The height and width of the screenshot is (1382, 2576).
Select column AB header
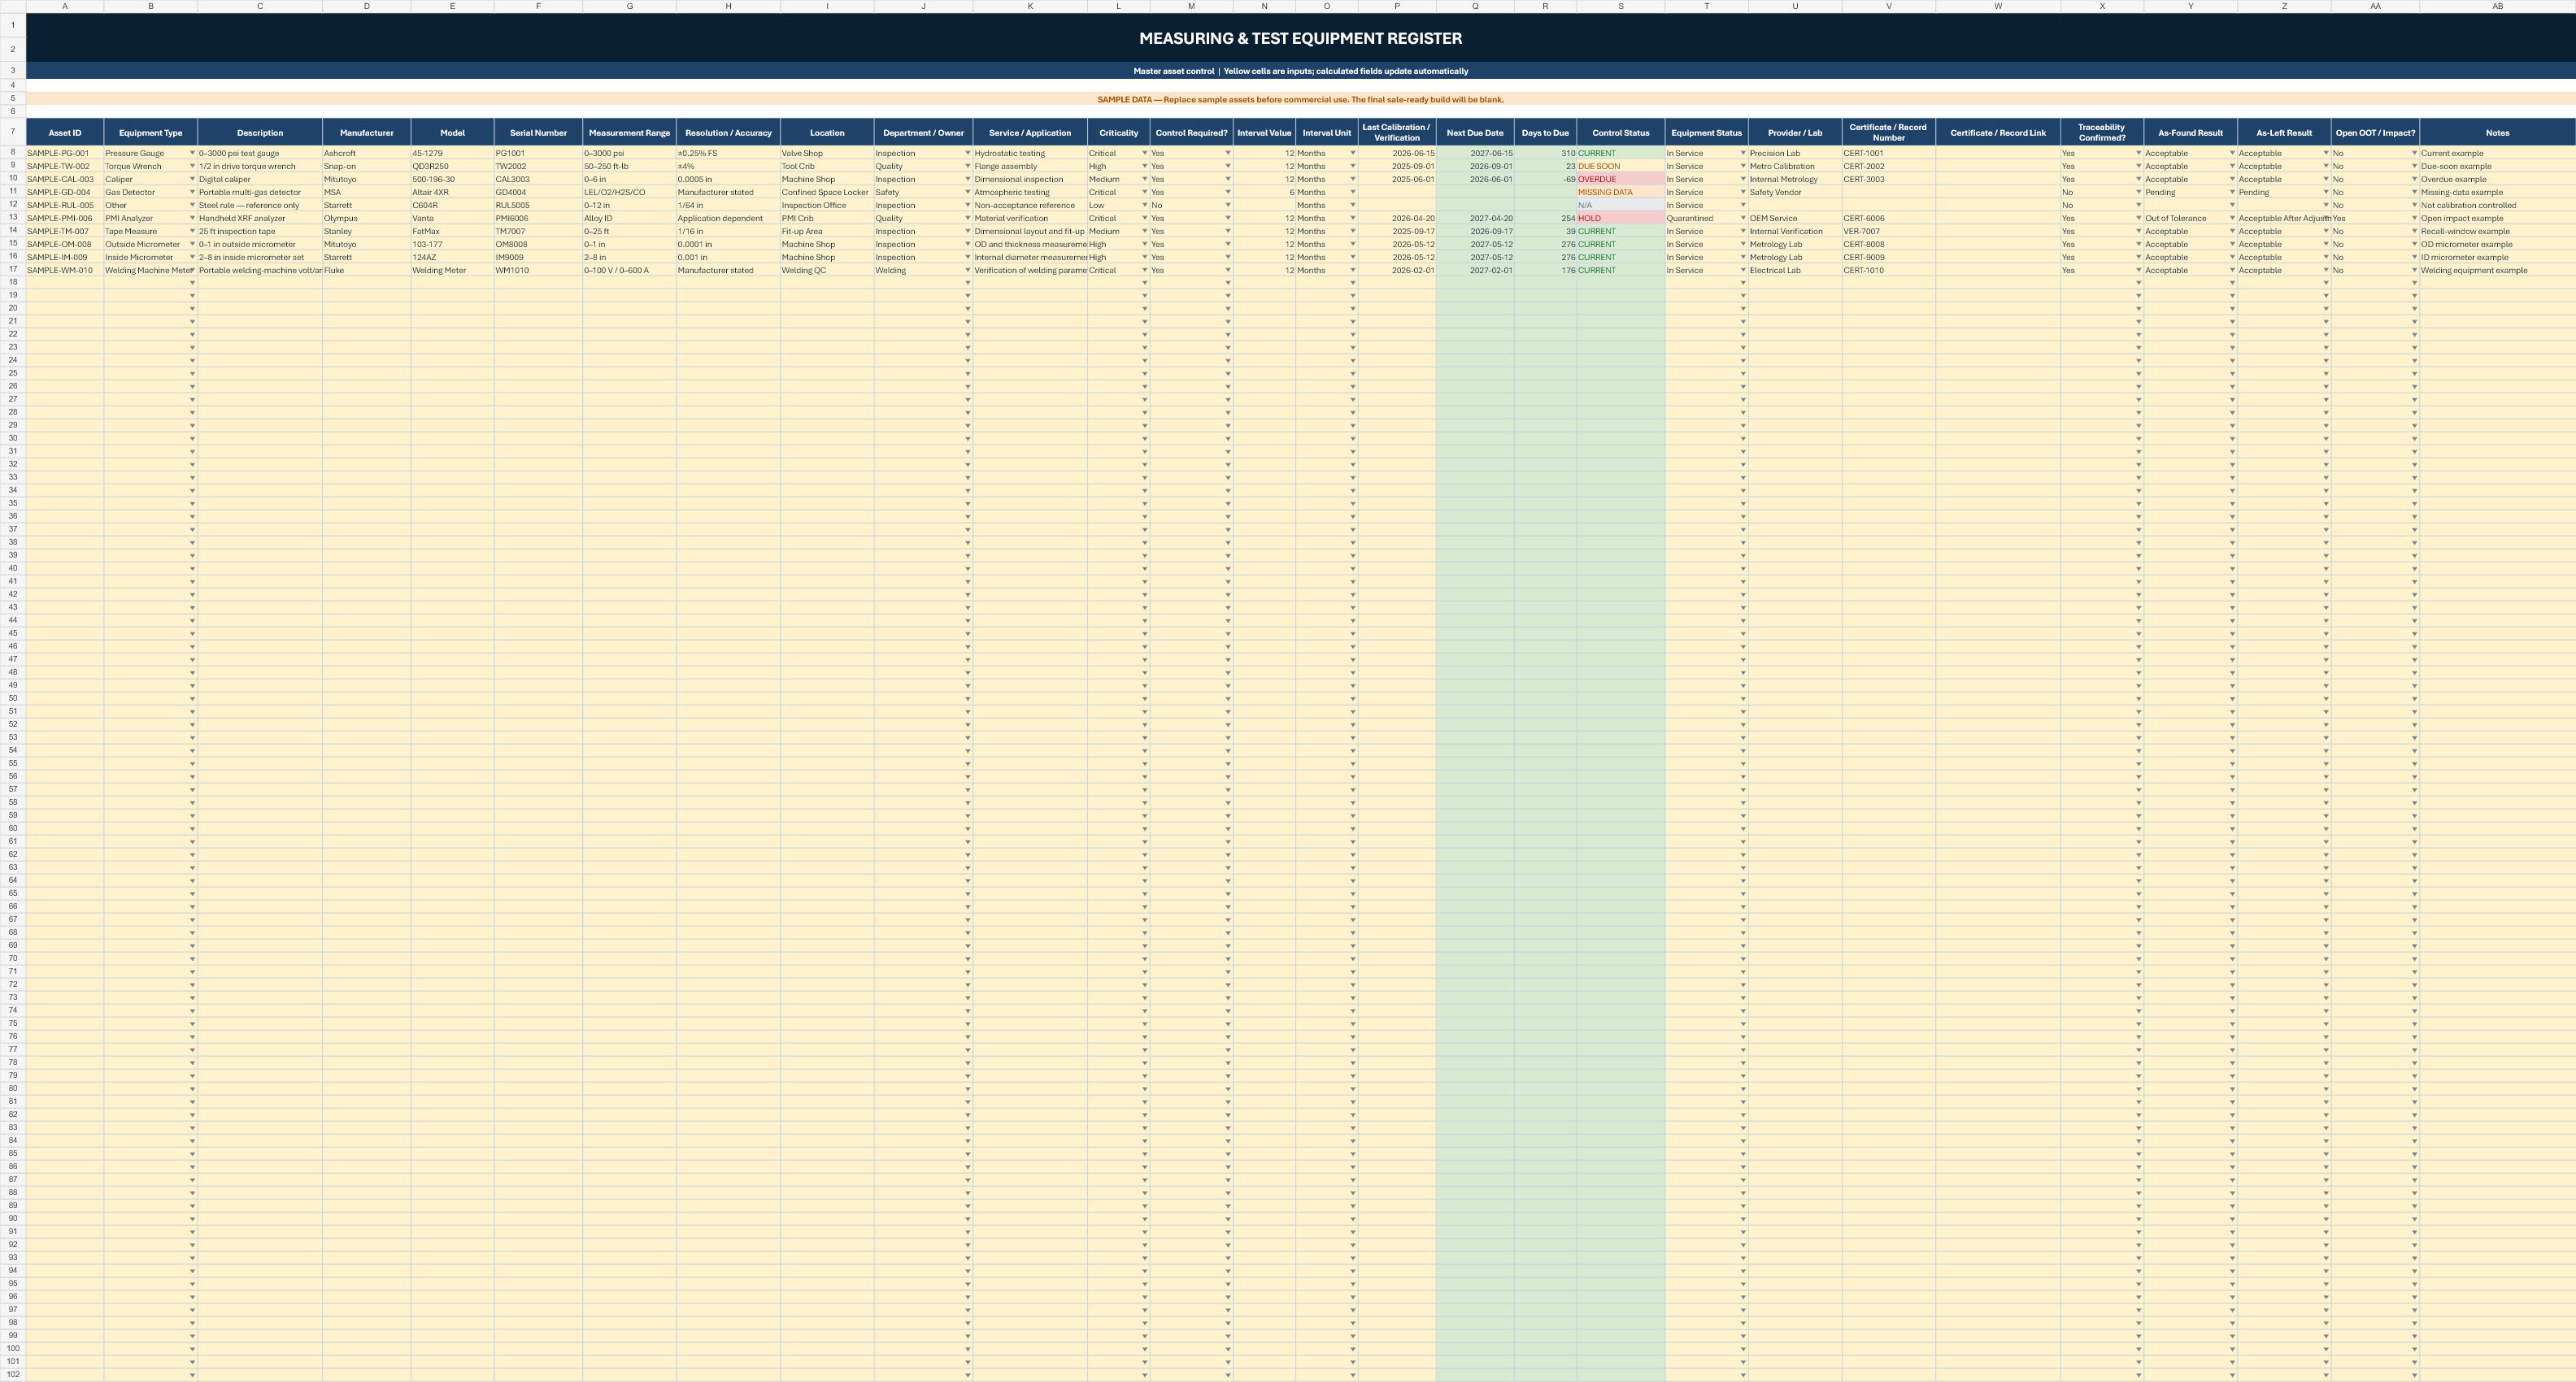tap(2497, 6)
